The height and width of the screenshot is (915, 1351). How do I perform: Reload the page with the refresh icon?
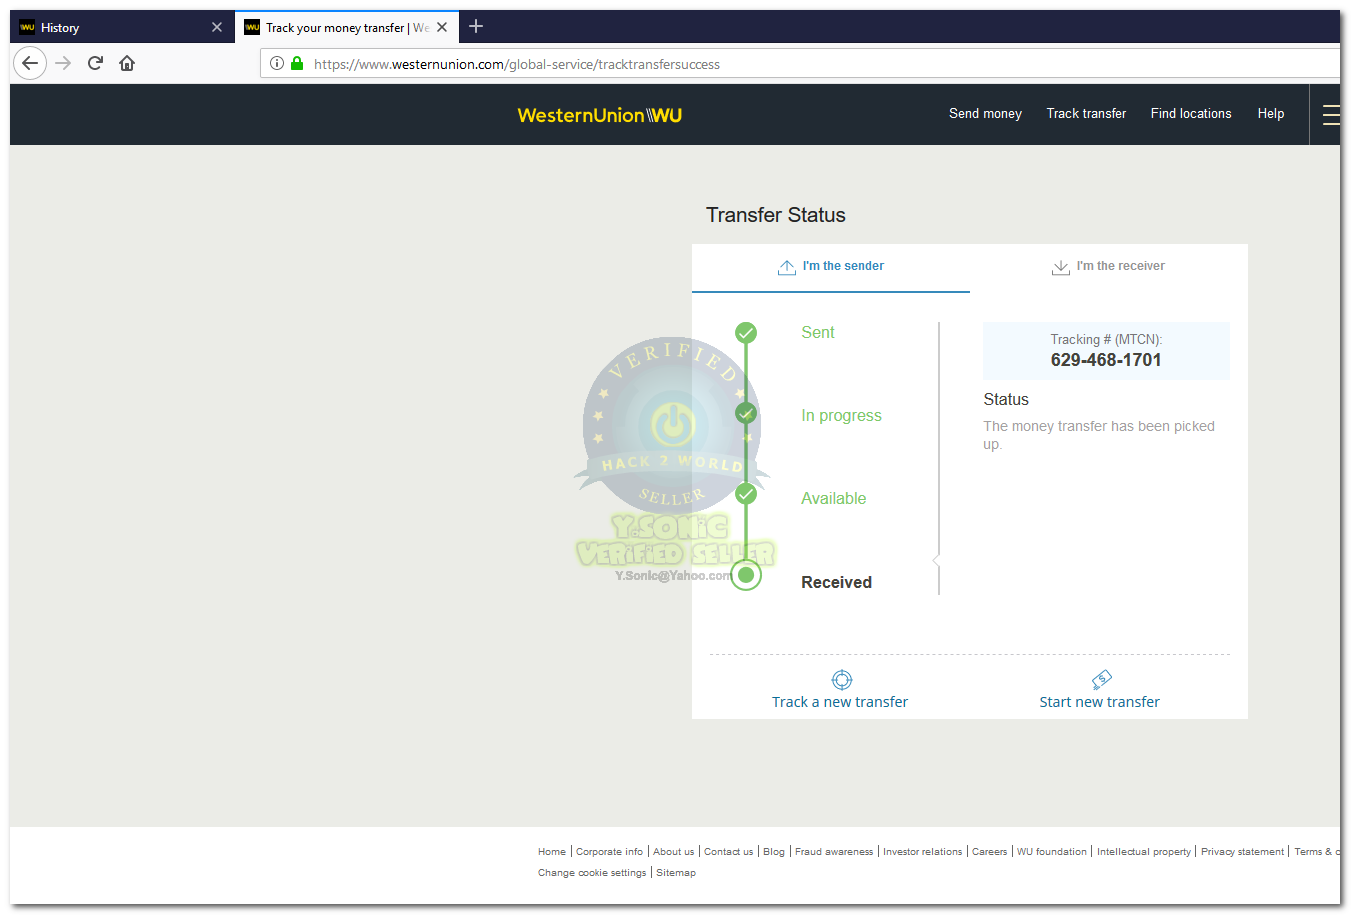tap(95, 63)
